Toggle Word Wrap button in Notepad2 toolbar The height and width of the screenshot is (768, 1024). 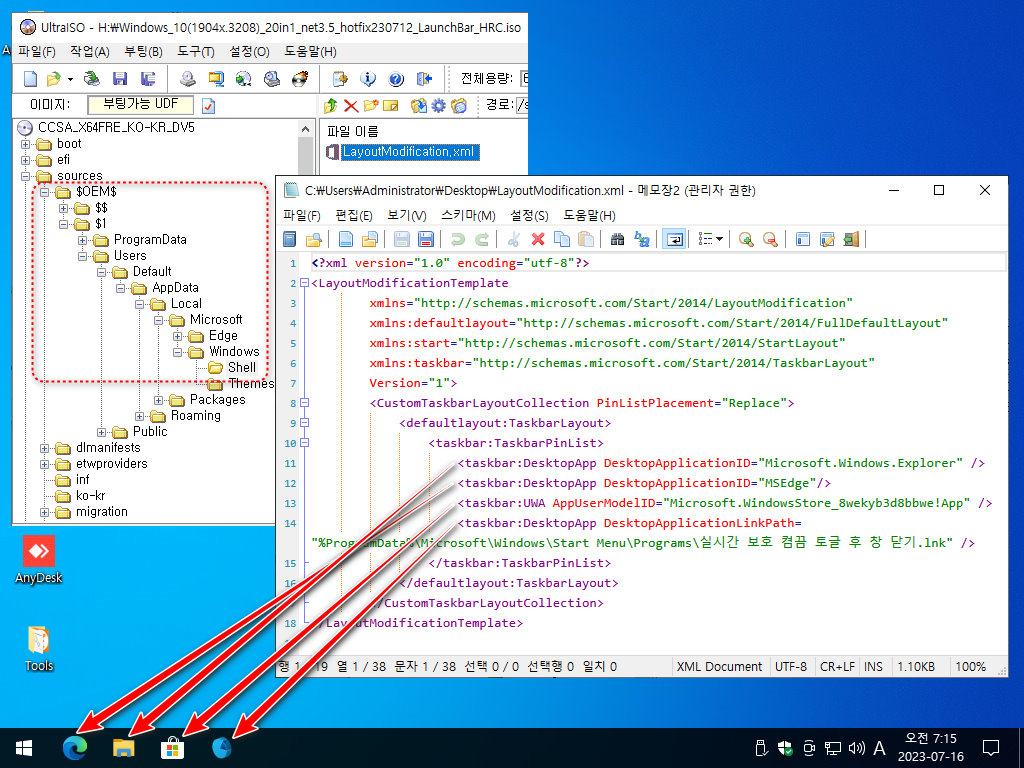click(674, 240)
